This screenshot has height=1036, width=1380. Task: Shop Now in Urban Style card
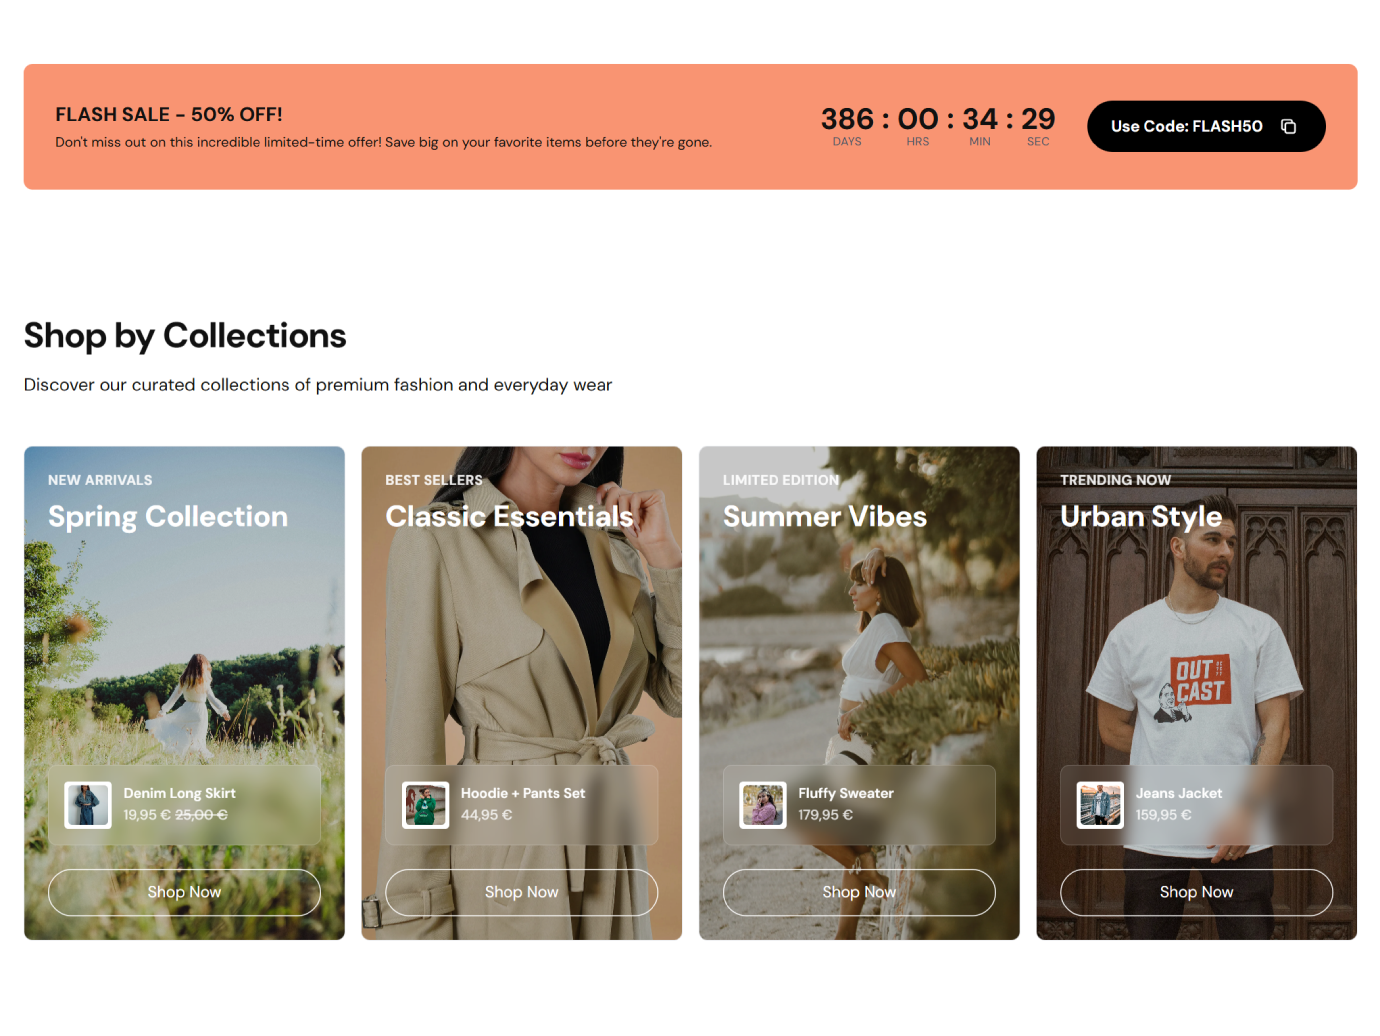(x=1197, y=892)
